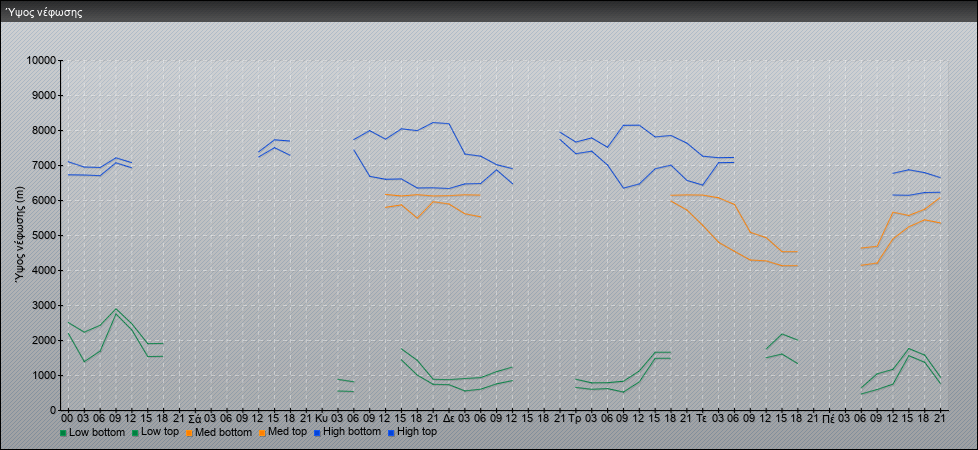978x450 pixels.
Task: Click the 7000 y-axis label
Action: tap(44, 165)
